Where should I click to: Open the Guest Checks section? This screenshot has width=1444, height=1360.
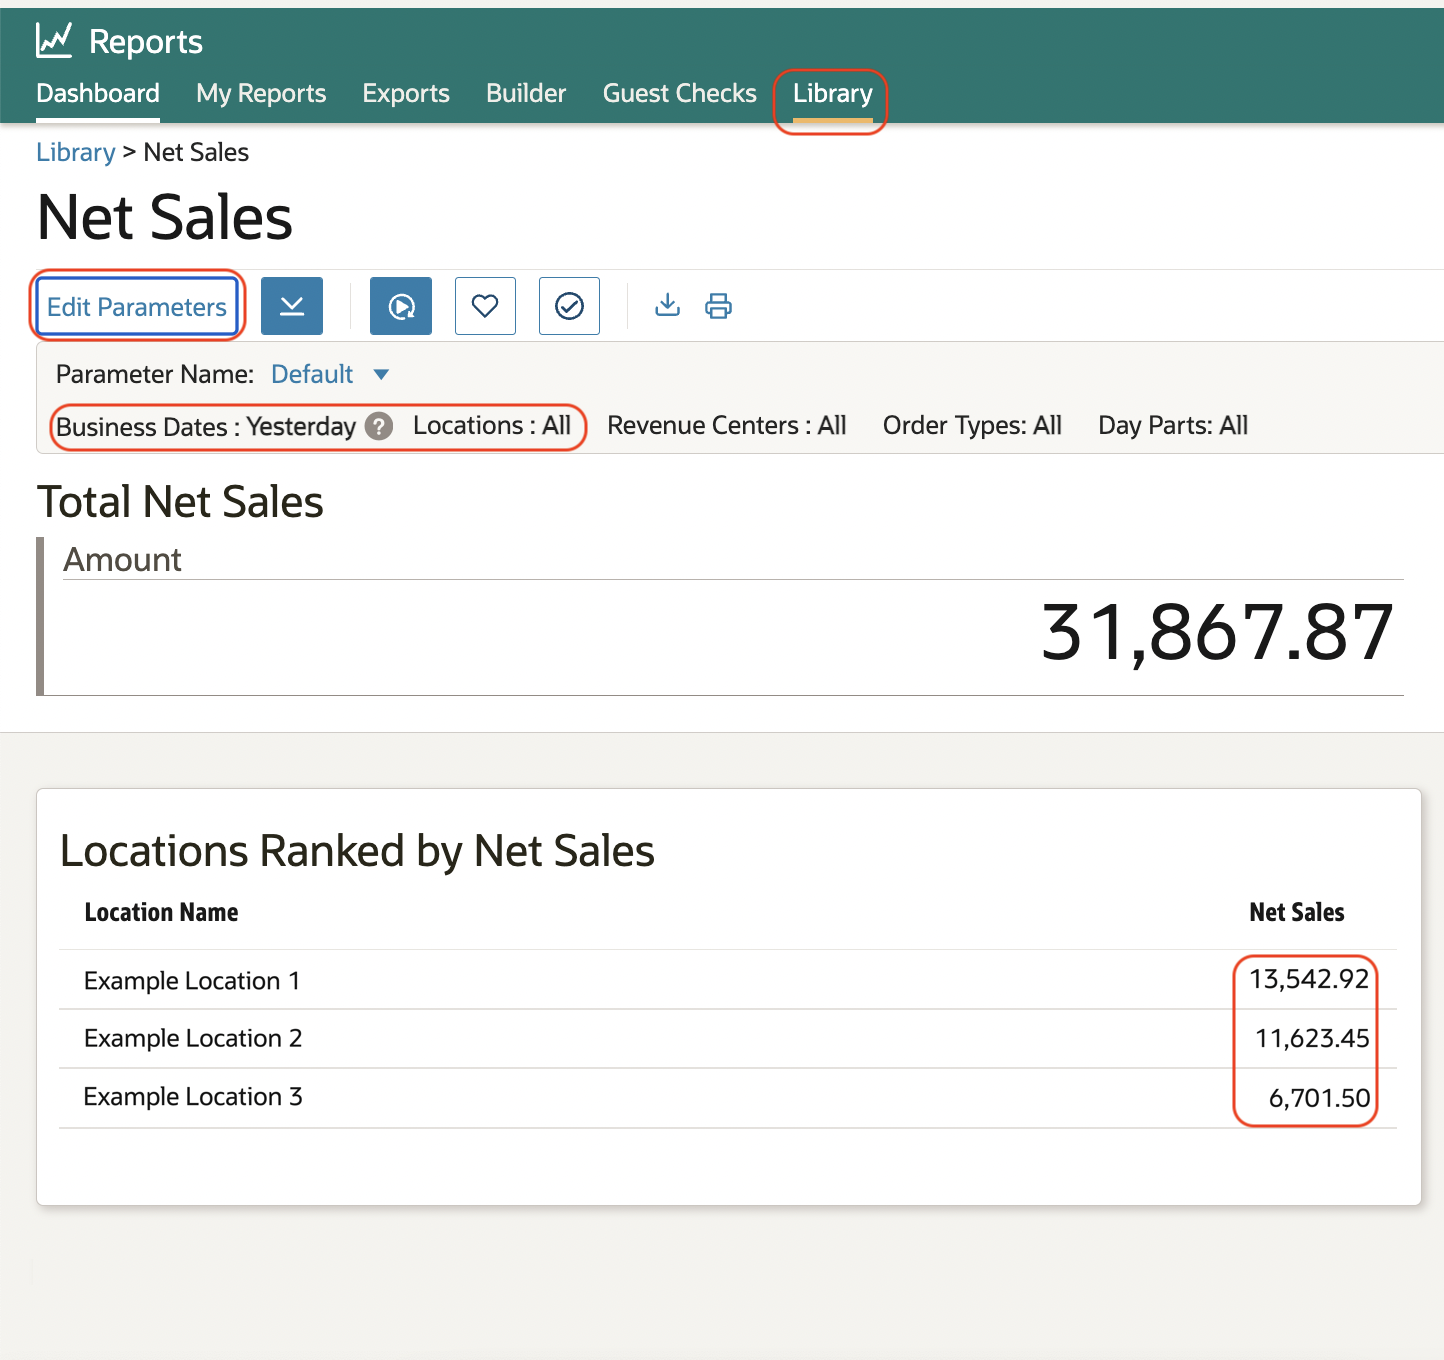click(679, 93)
